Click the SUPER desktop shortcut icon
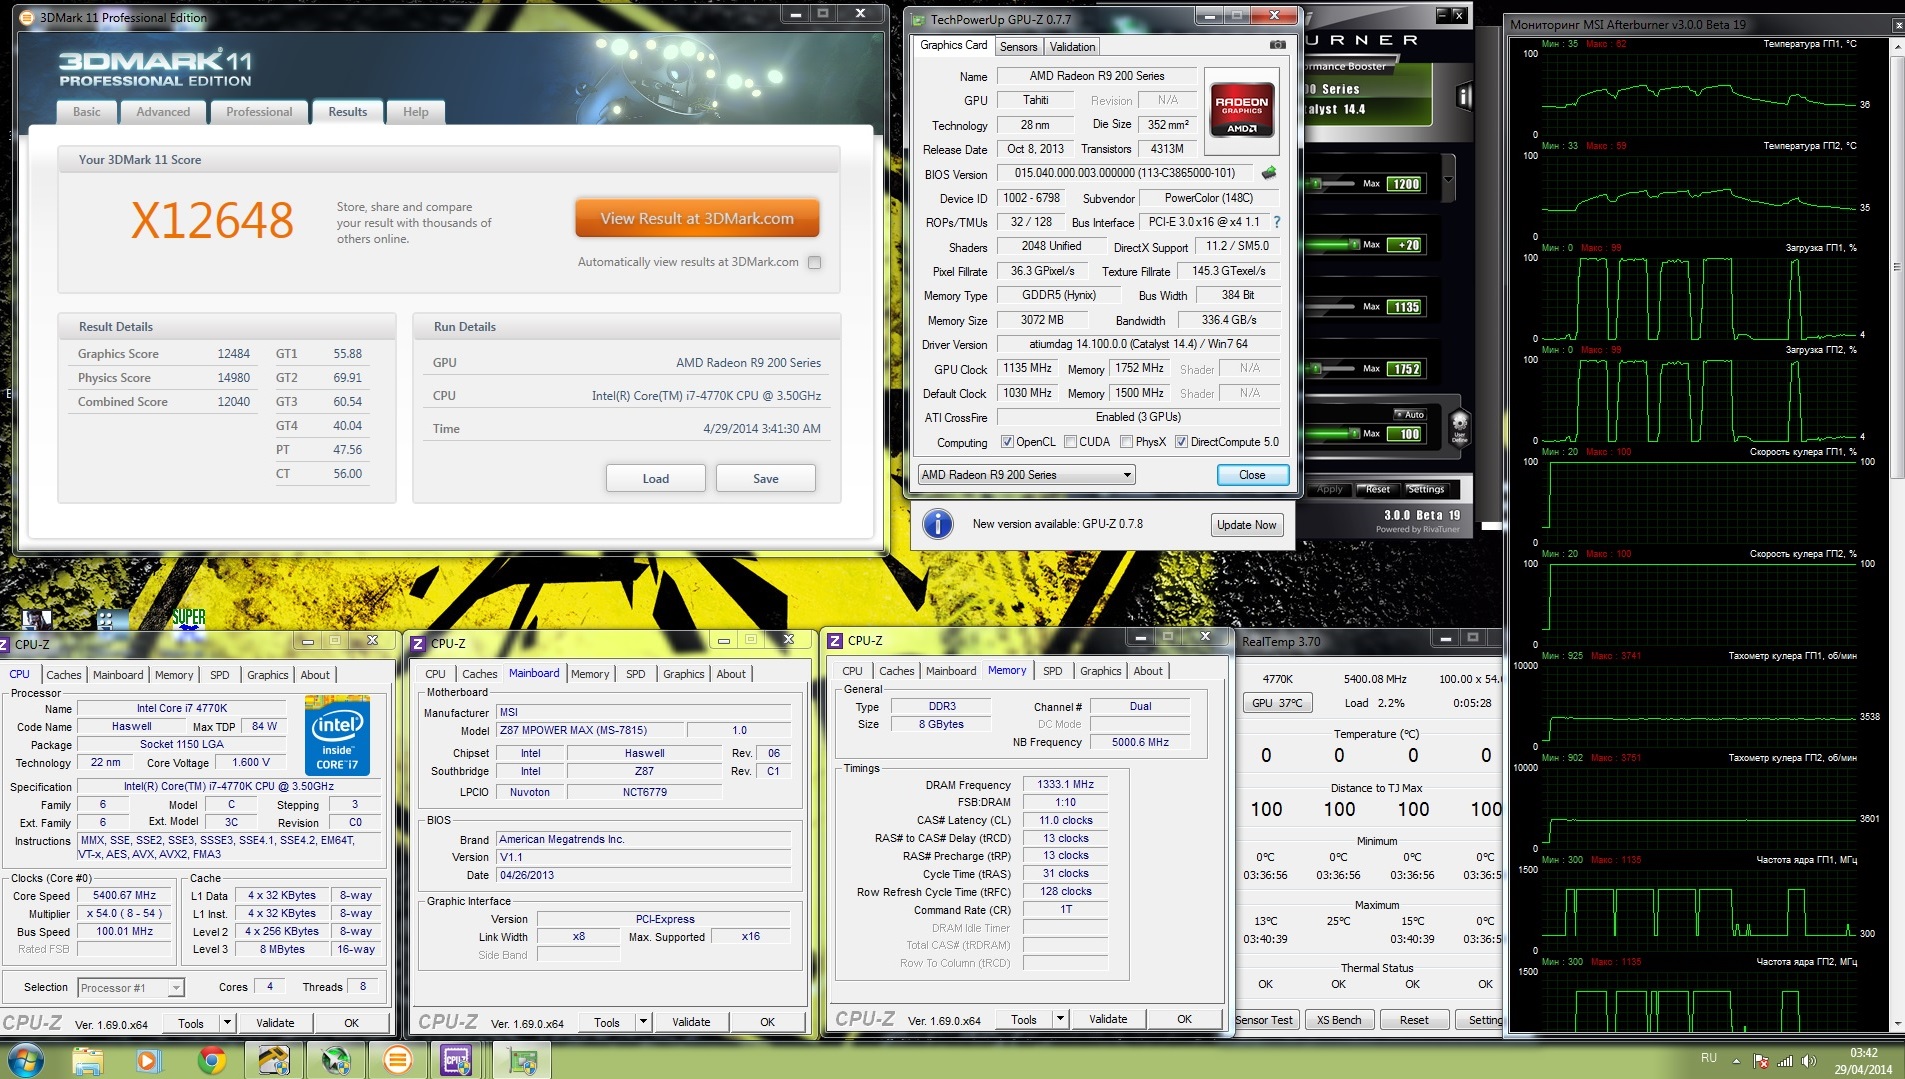Image resolution: width=1905 pixels, height=1079 pixels. pyautogui.click(x=188, y=618)
